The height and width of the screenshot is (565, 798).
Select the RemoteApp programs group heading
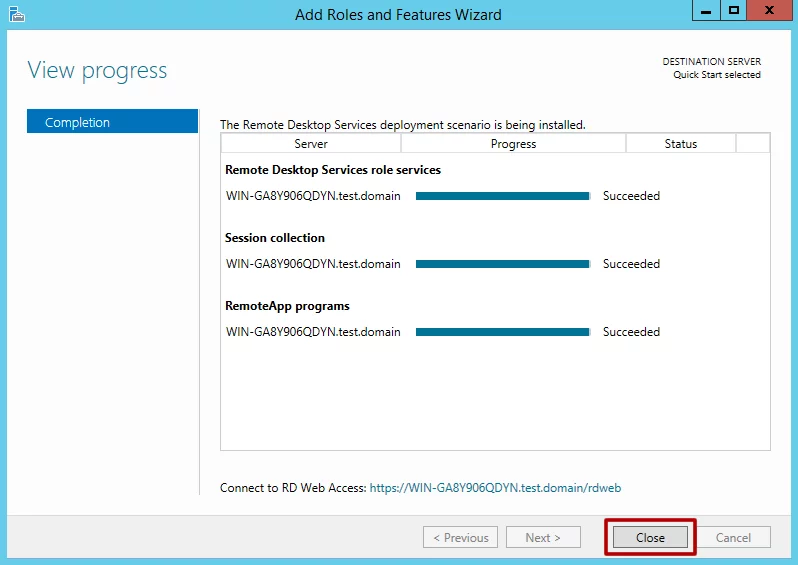(x=287, y=306)
